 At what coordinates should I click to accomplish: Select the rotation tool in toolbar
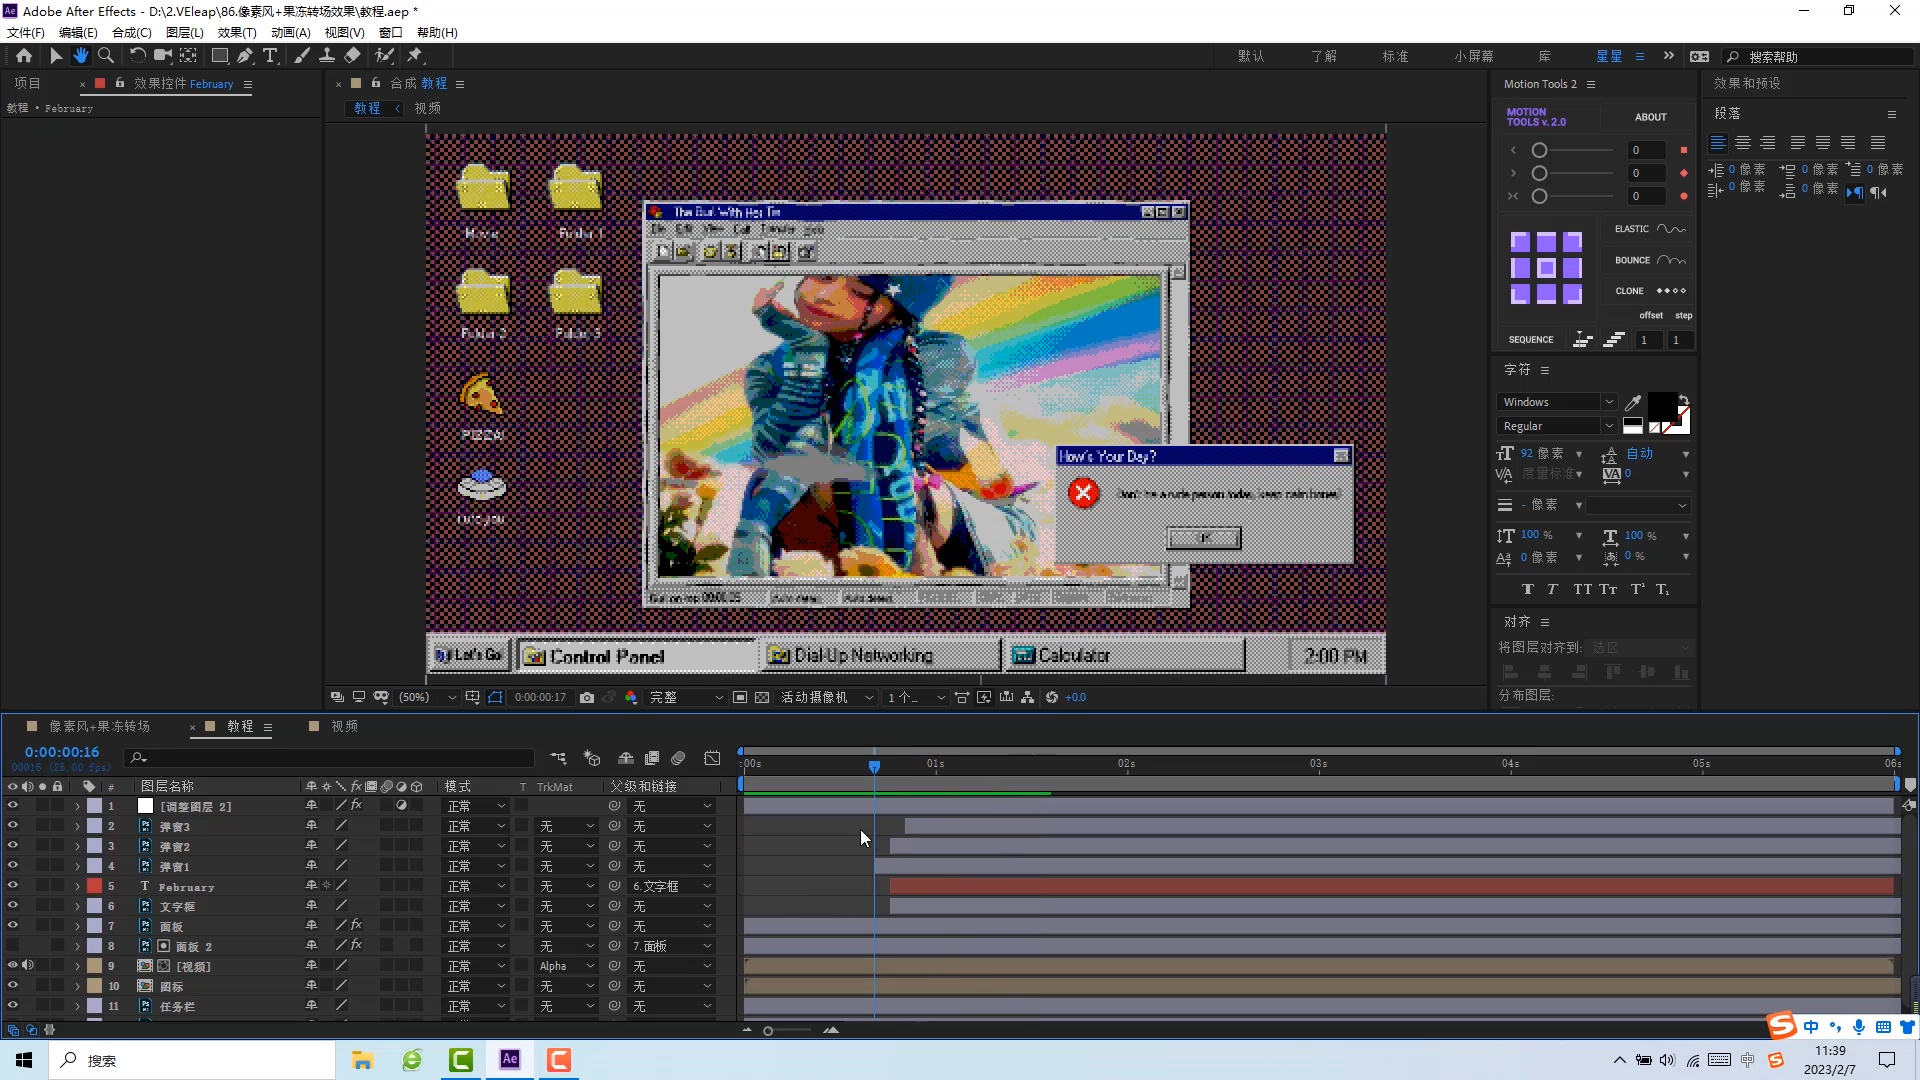pyautogui.click(x=136, y=55)
